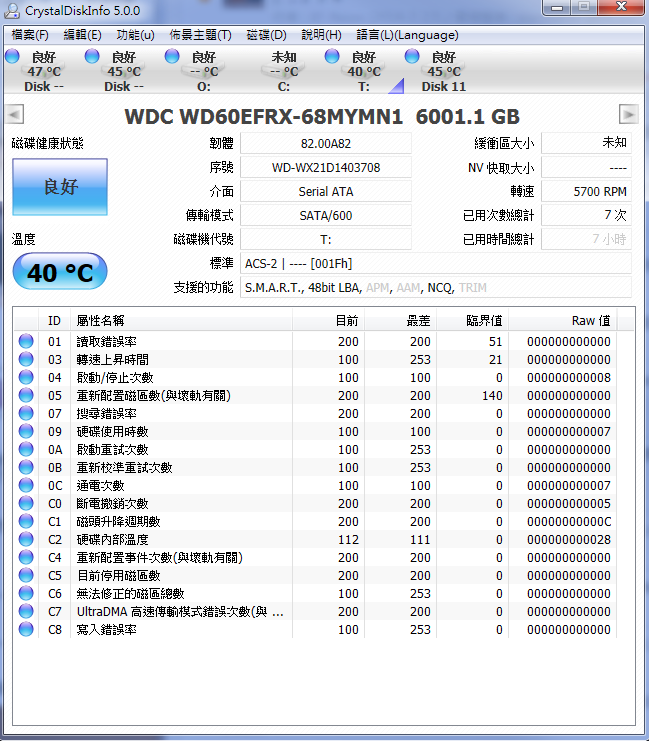
Task: Click the right arrow to next disk
Action: tap(629, 114)
